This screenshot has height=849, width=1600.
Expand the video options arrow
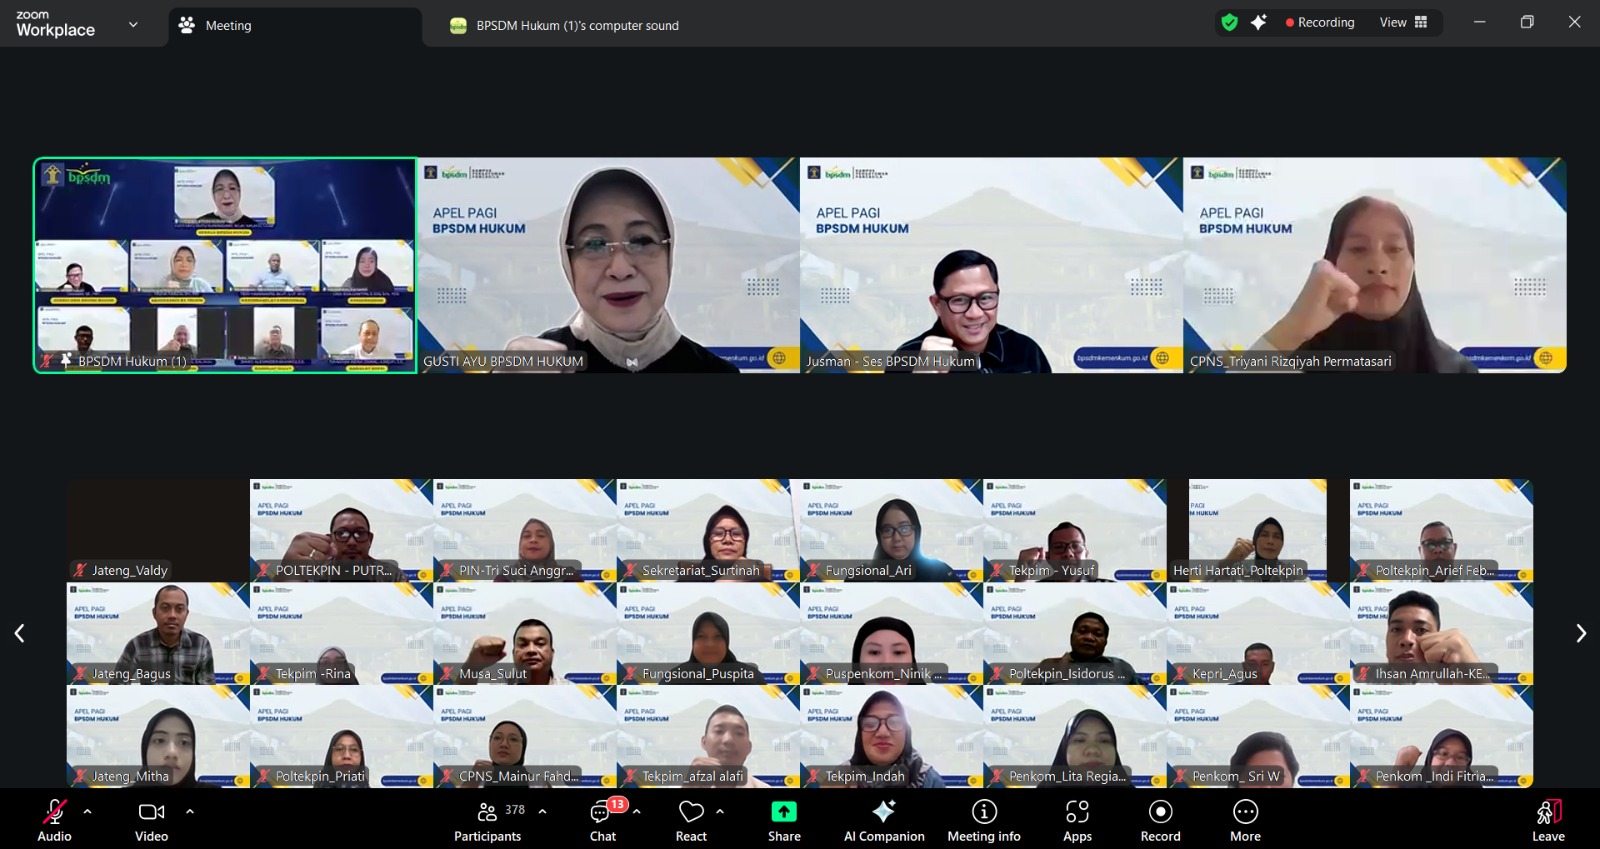tap(190, 811)
